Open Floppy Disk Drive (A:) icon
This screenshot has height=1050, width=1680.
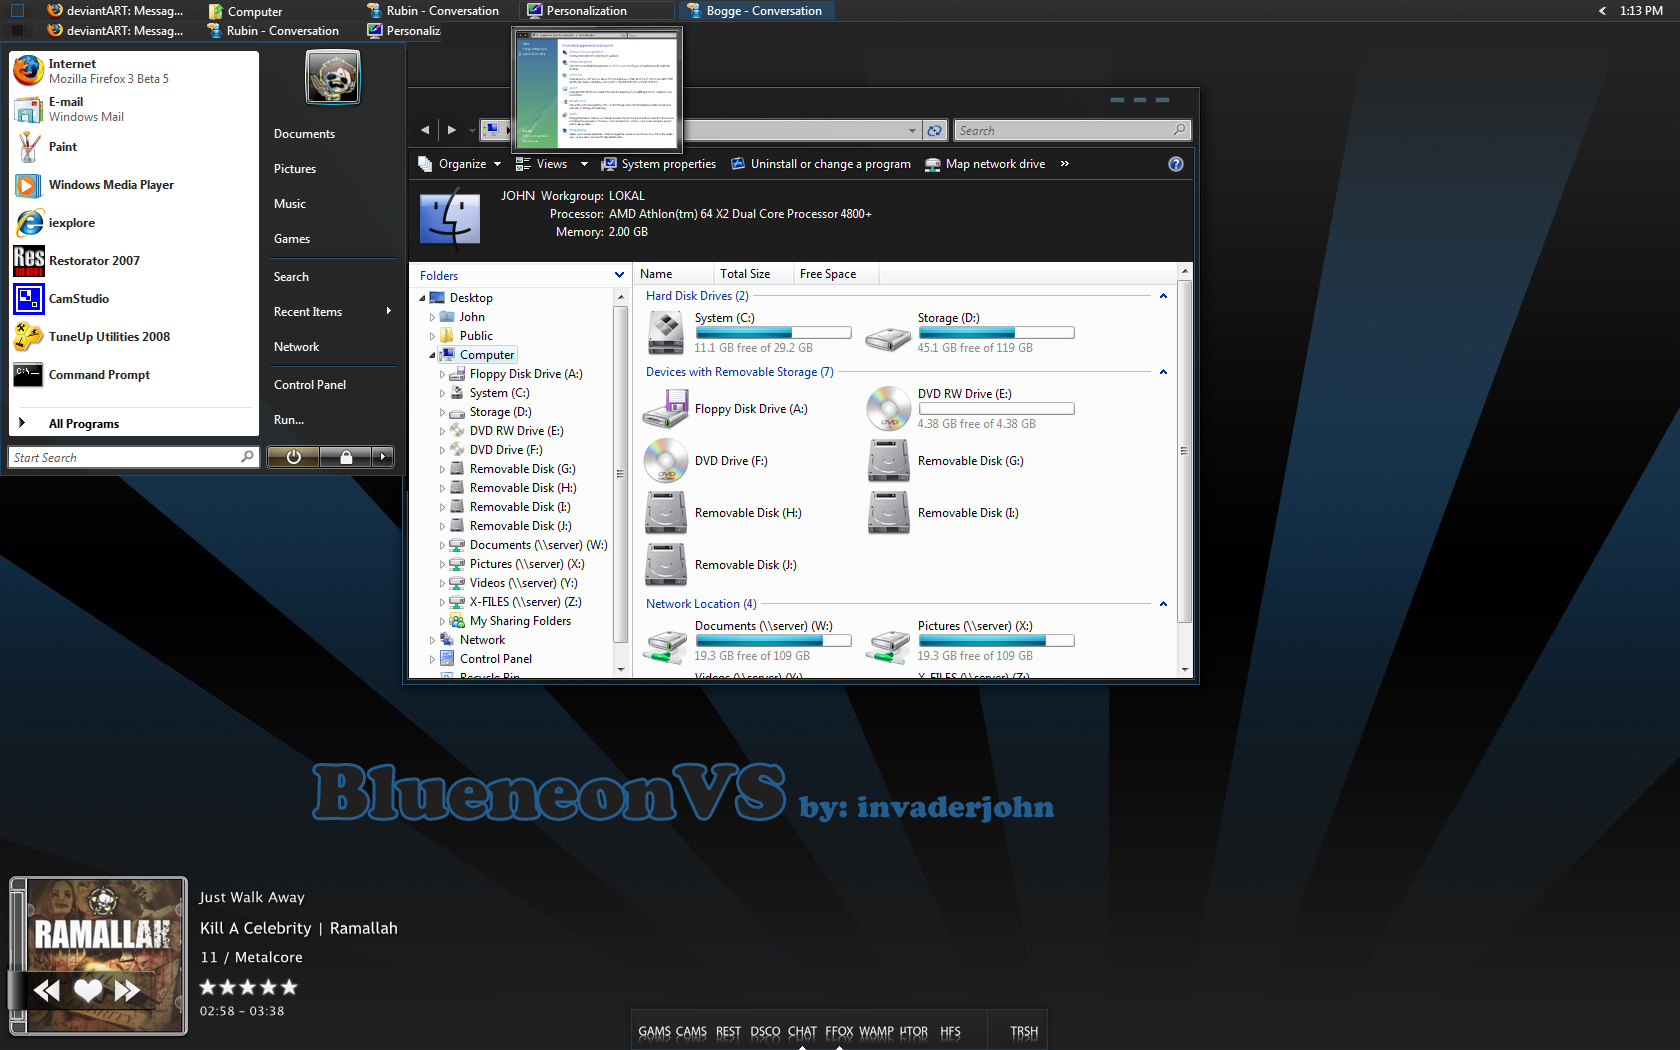[x=665, y=409]
